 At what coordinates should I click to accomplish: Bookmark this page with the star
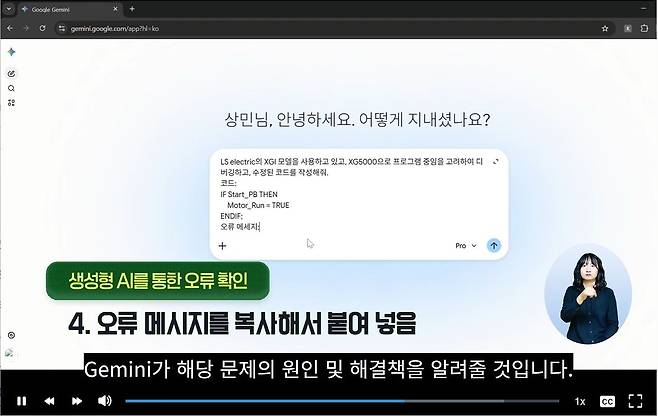click(605, 29)
